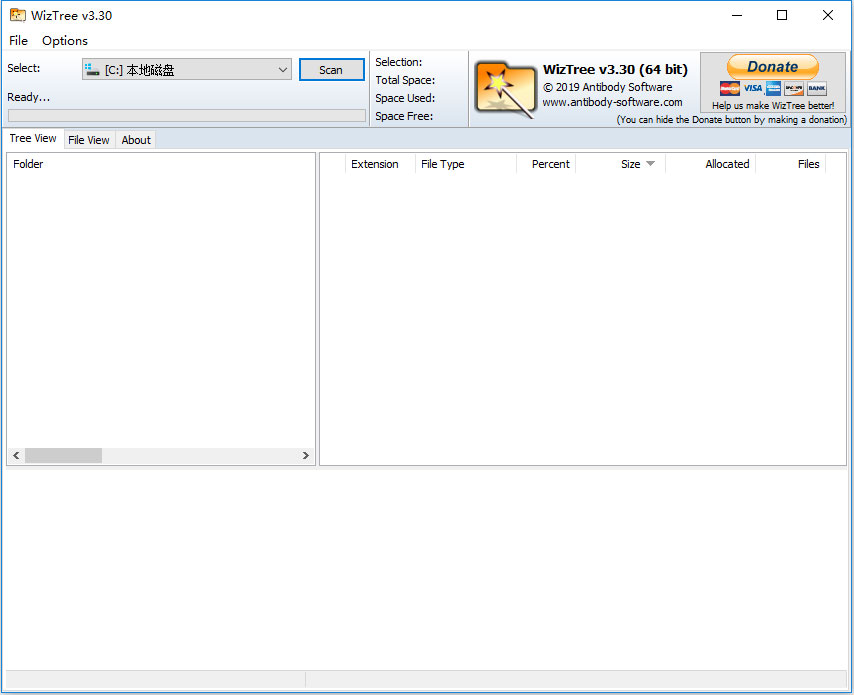Minimize the WizTree window
854x695 pixels.
737,15
